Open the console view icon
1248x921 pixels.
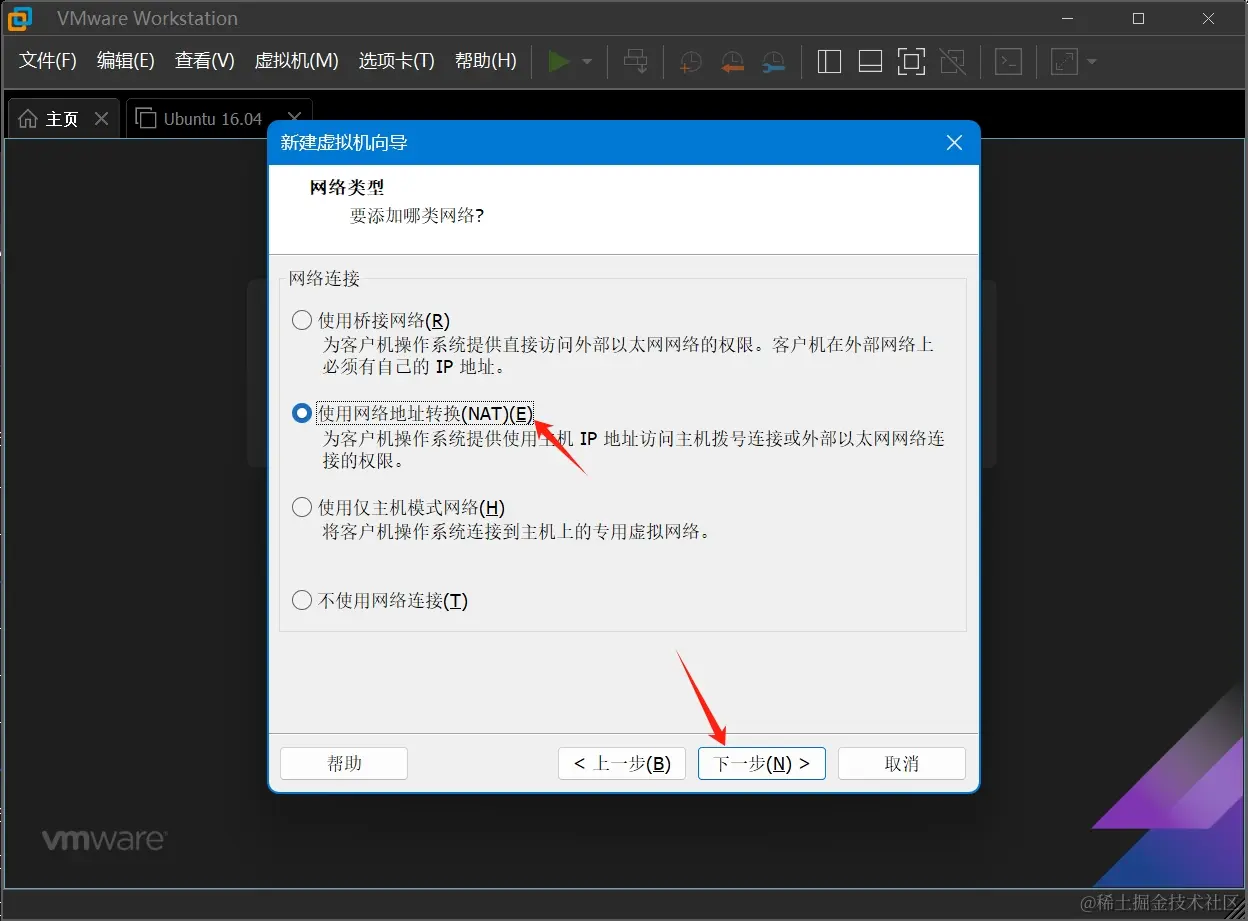click(1009, 62)
